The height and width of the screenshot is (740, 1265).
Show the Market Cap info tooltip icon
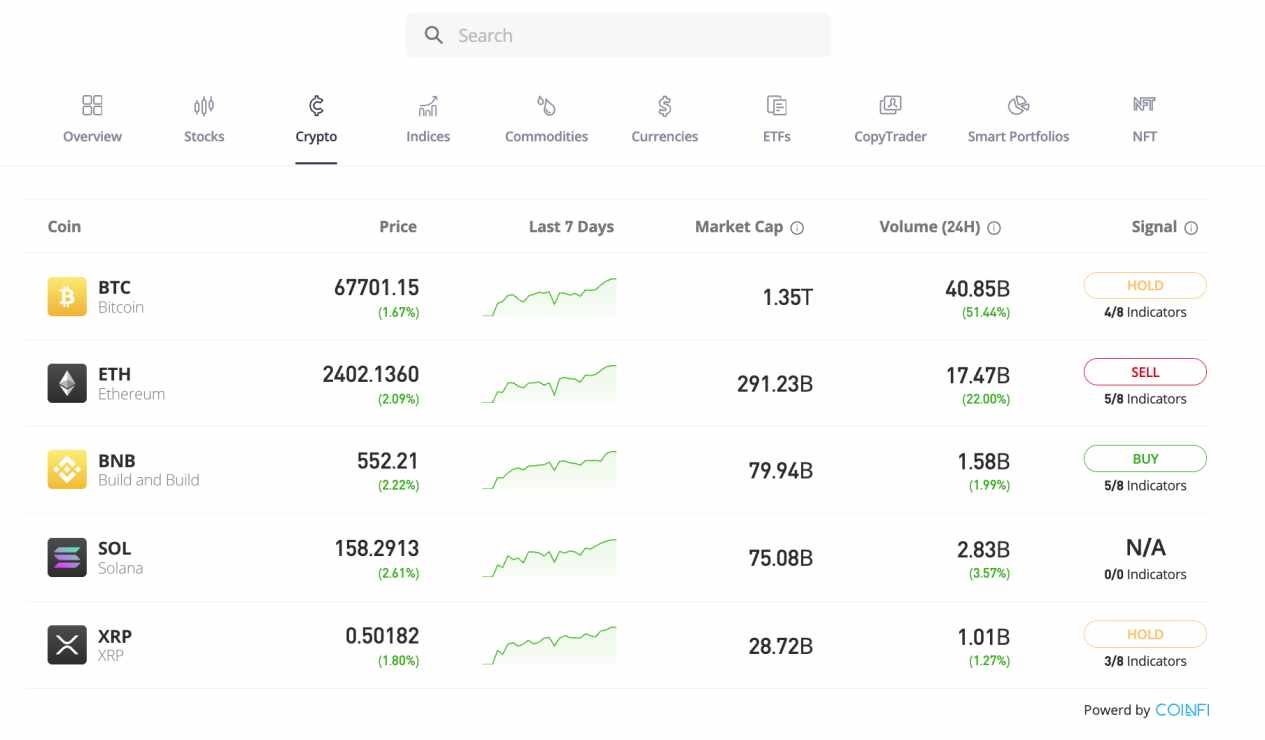797,228
